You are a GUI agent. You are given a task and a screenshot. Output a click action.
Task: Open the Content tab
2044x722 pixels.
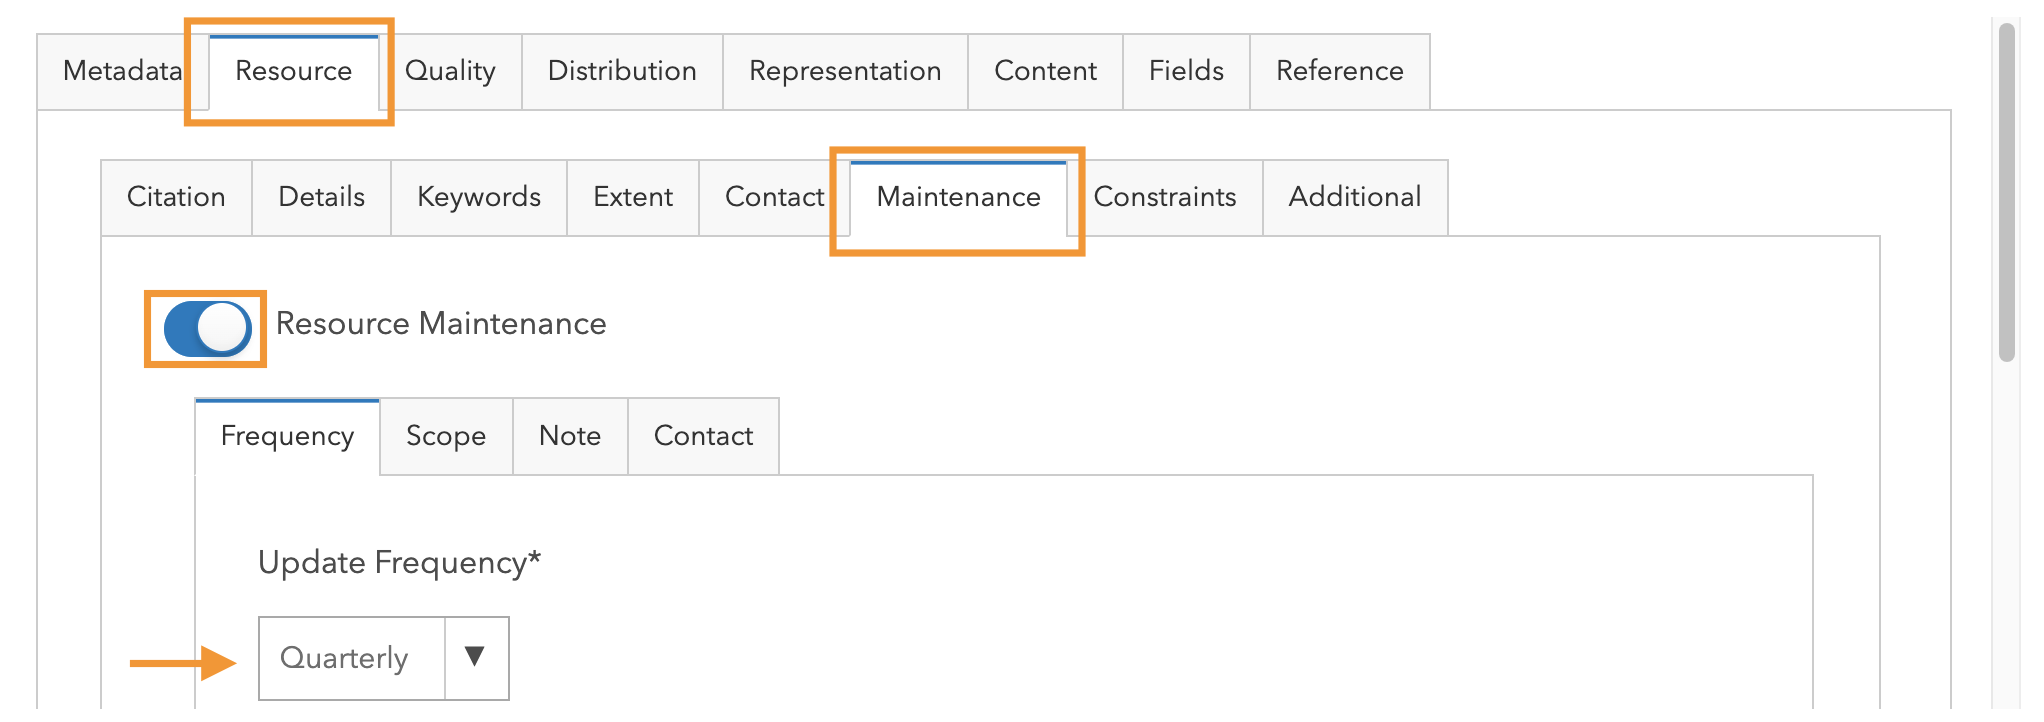click(x=1044, y=71)
